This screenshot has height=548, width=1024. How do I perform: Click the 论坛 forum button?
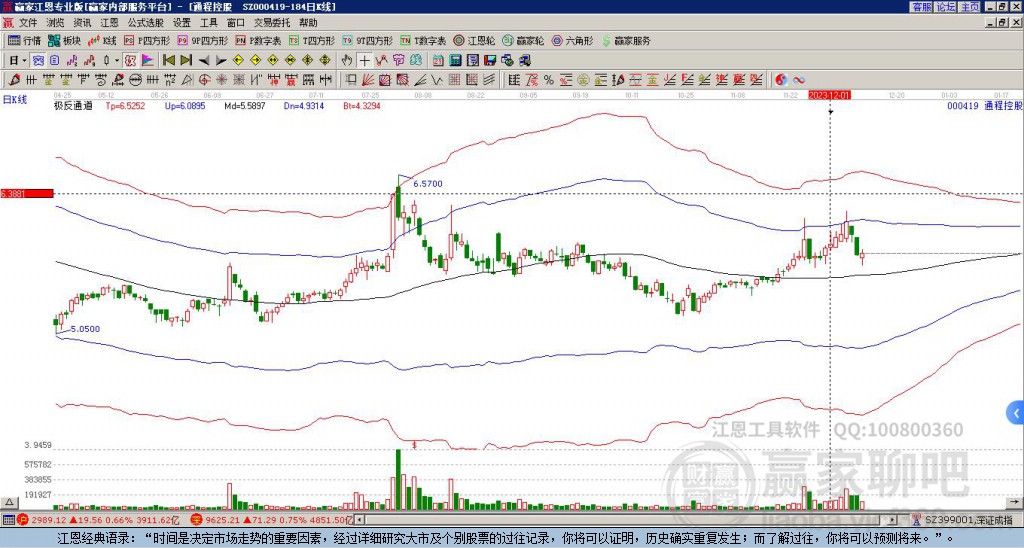(x=945, y=7)
